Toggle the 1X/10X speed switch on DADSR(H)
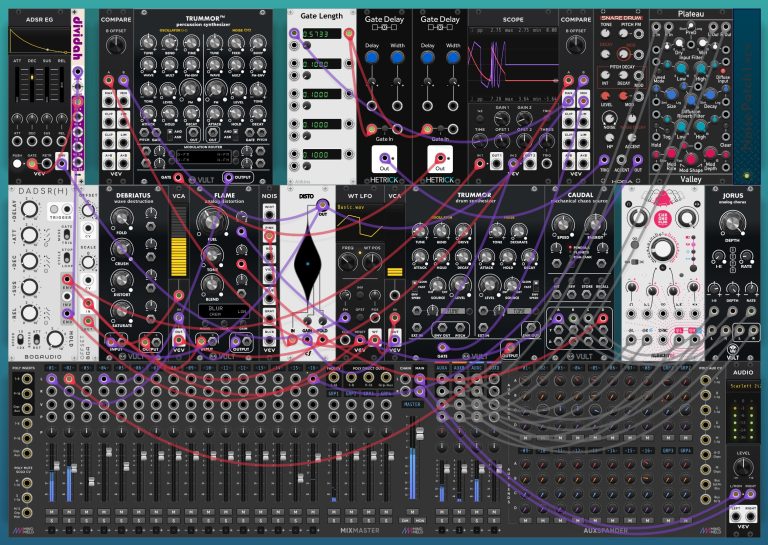The width and height of the screenshot is (768, 545). (x=21, y=338)
